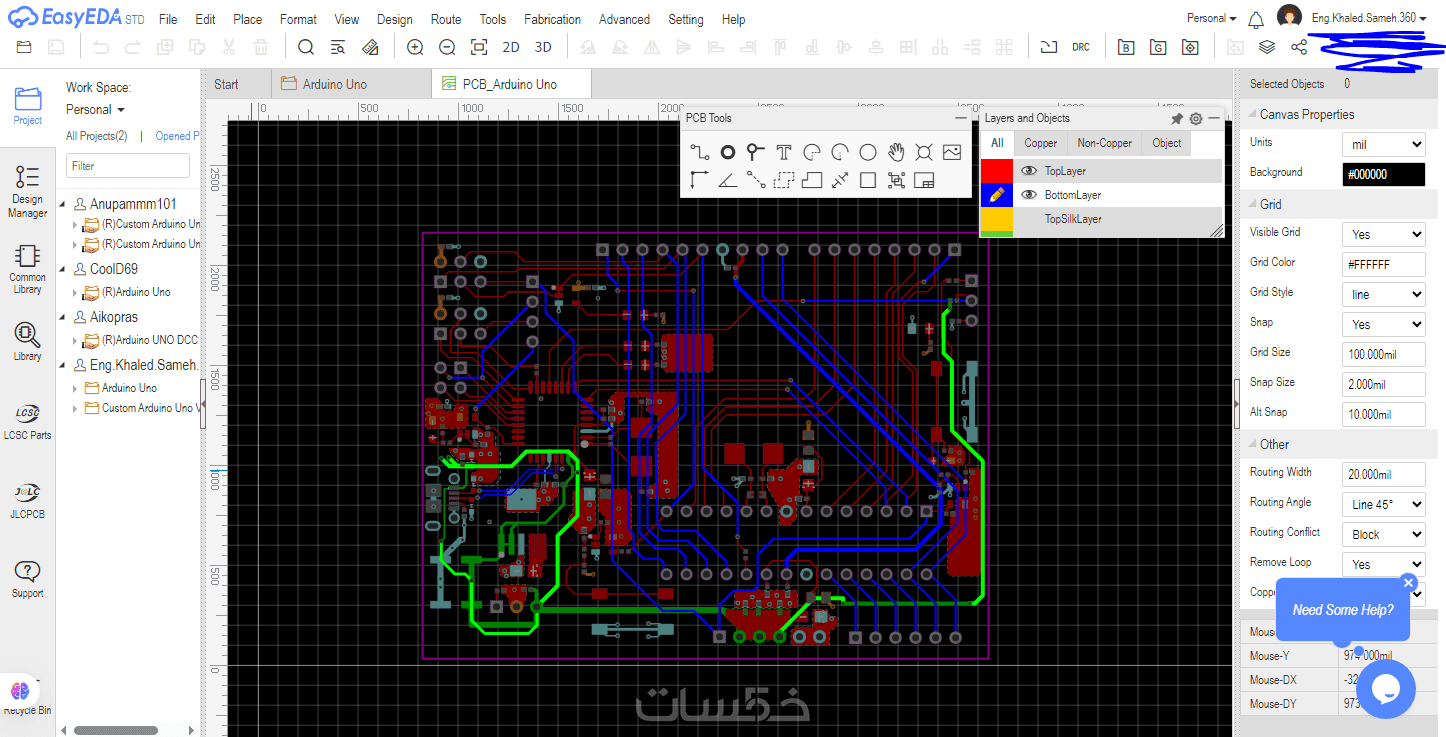Hide the TopLayer using its eye icon
The width and height of the screenshot is (1446, 737).
pyautogui.click(x=1028, y=171)
